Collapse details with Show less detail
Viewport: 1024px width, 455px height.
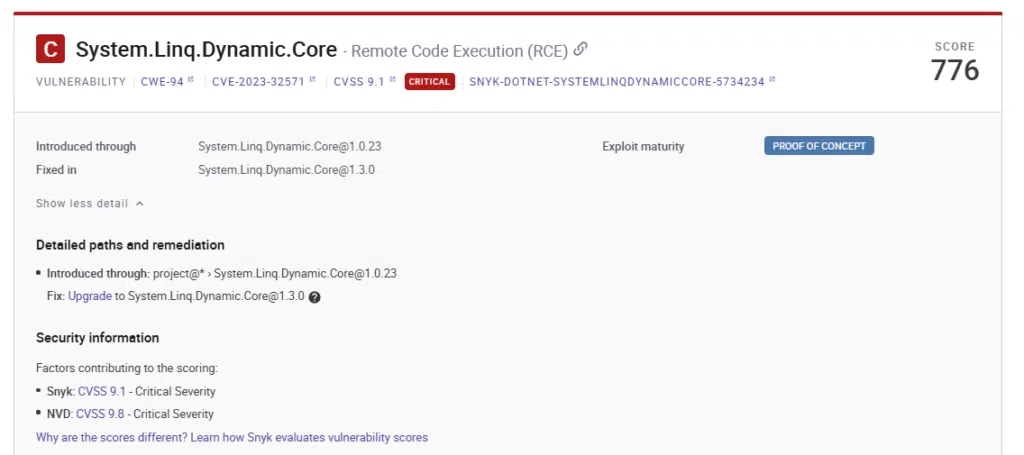(82, 203)
